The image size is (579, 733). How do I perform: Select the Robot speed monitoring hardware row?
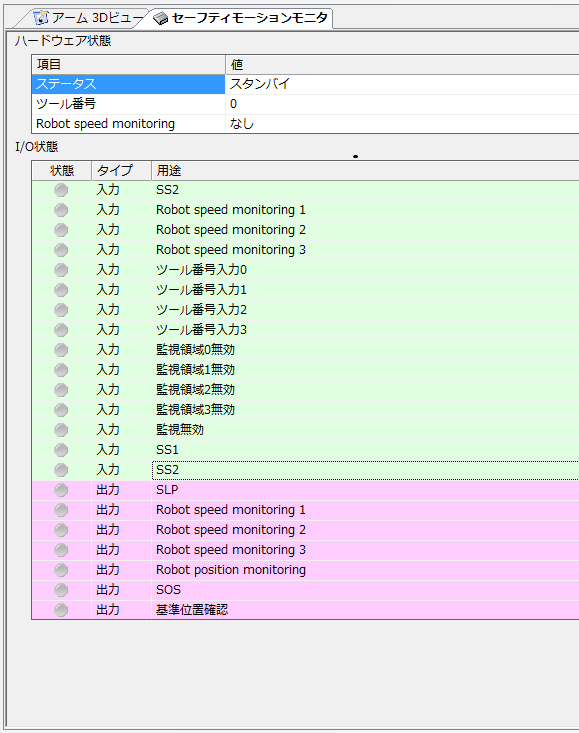click(305, 124)
